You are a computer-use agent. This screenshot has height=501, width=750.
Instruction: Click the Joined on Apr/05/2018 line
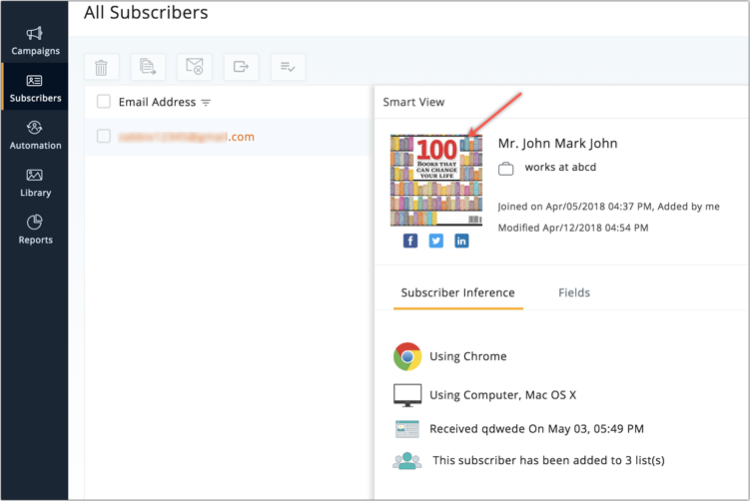pos(608,207)
